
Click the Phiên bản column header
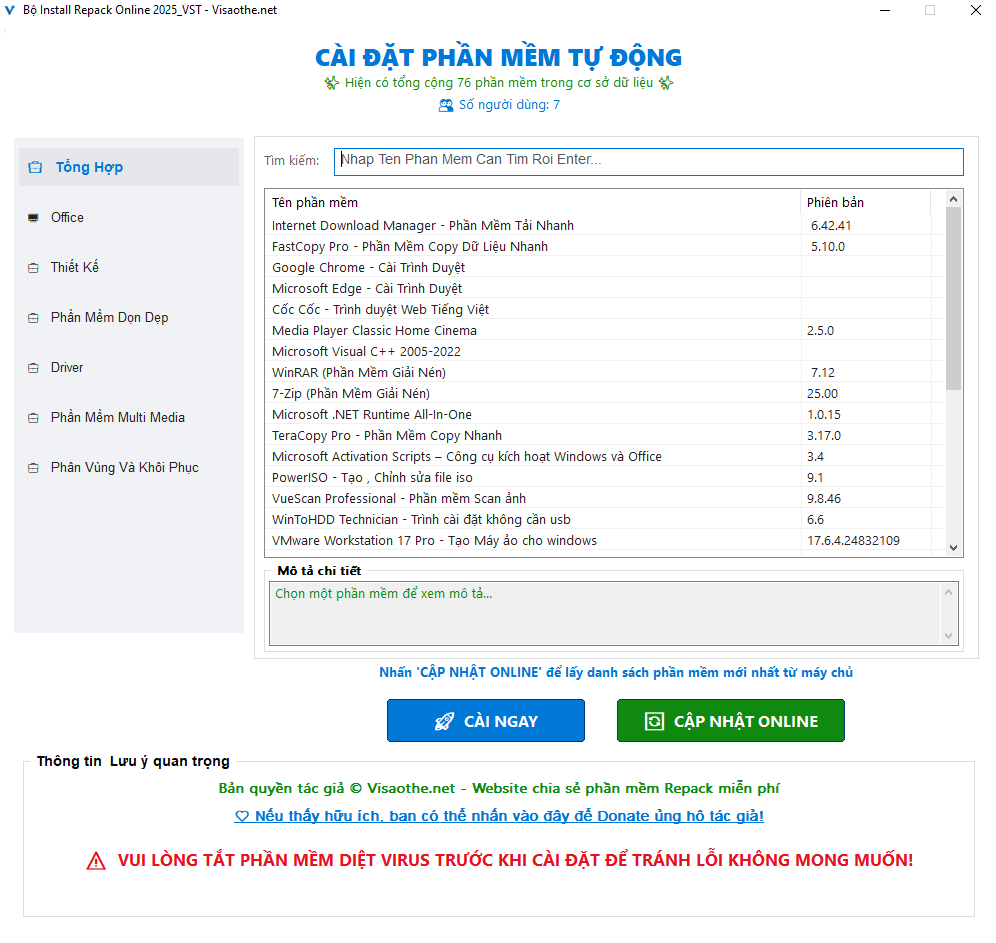tap(865, 202)
